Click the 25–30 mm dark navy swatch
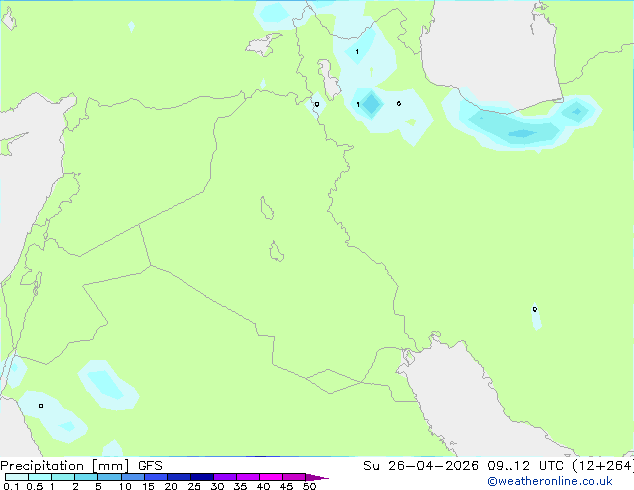Screen dimensions: 634x490 coord(202,477)
